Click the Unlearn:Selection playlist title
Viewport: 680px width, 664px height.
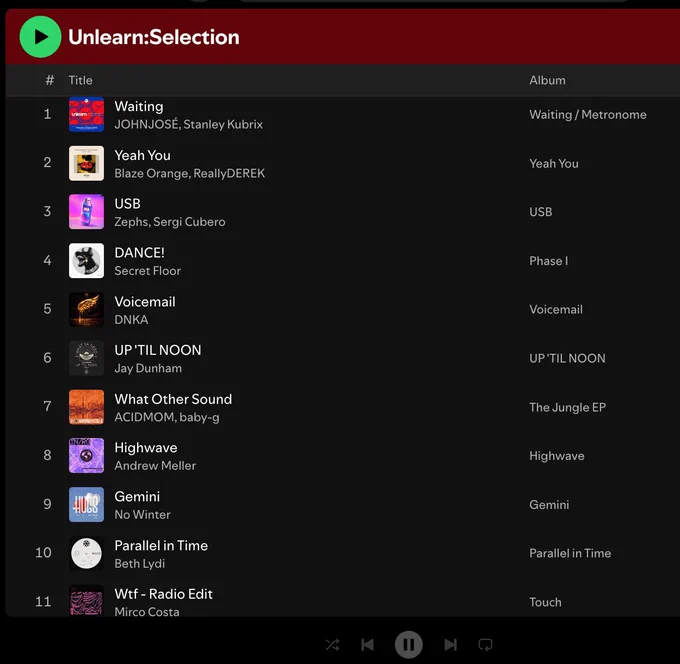point(154,37)
